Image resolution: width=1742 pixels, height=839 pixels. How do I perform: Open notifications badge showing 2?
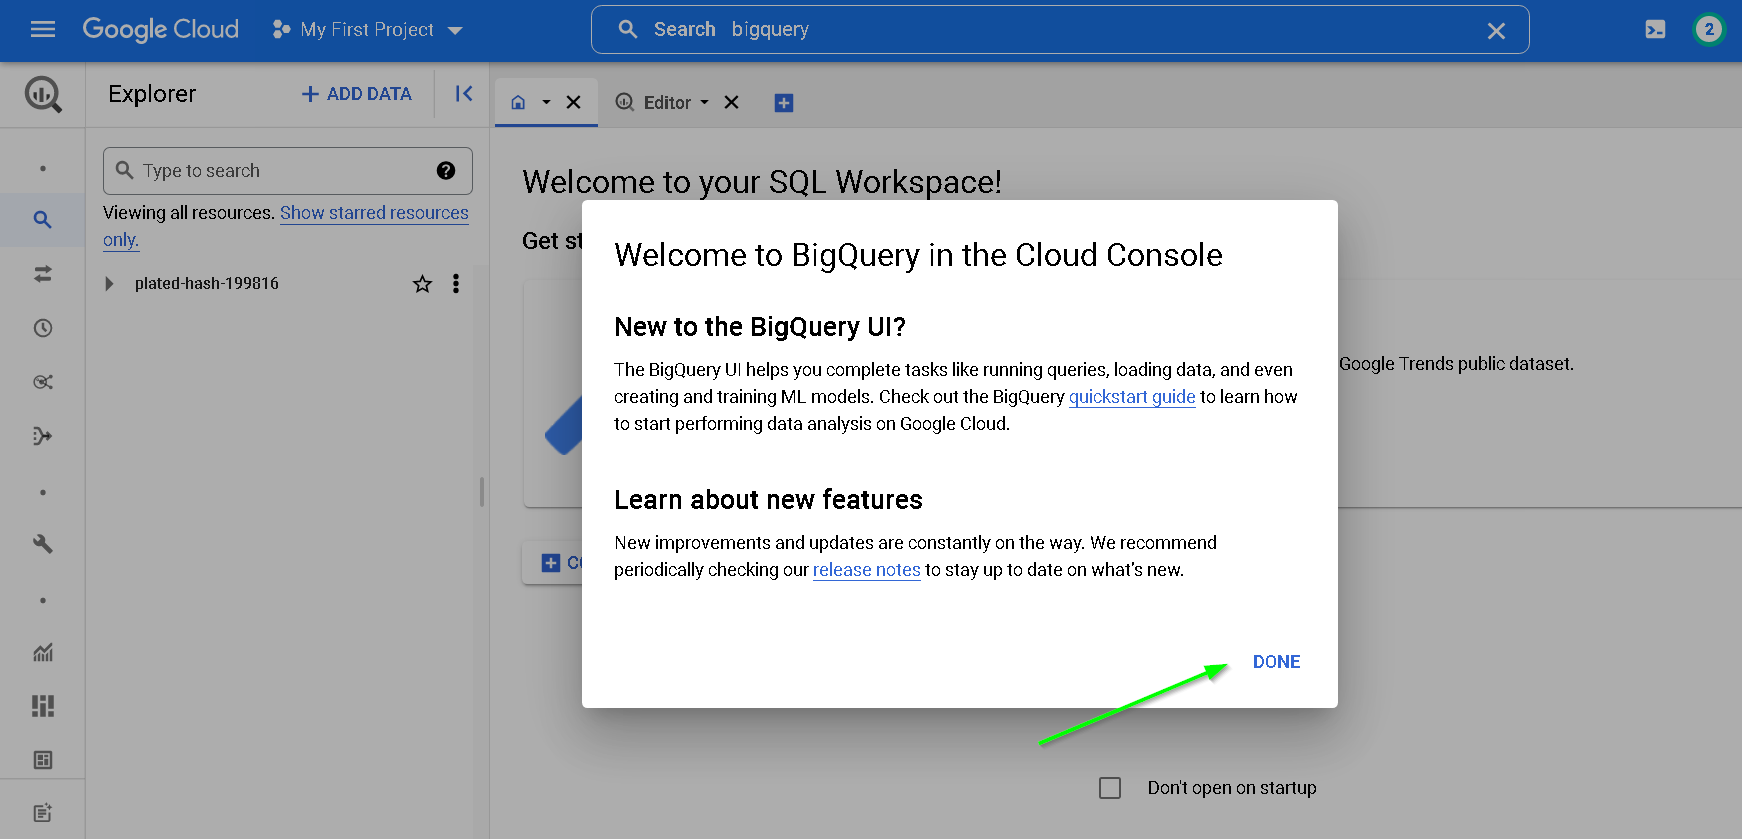click(x=1709, y=30)
